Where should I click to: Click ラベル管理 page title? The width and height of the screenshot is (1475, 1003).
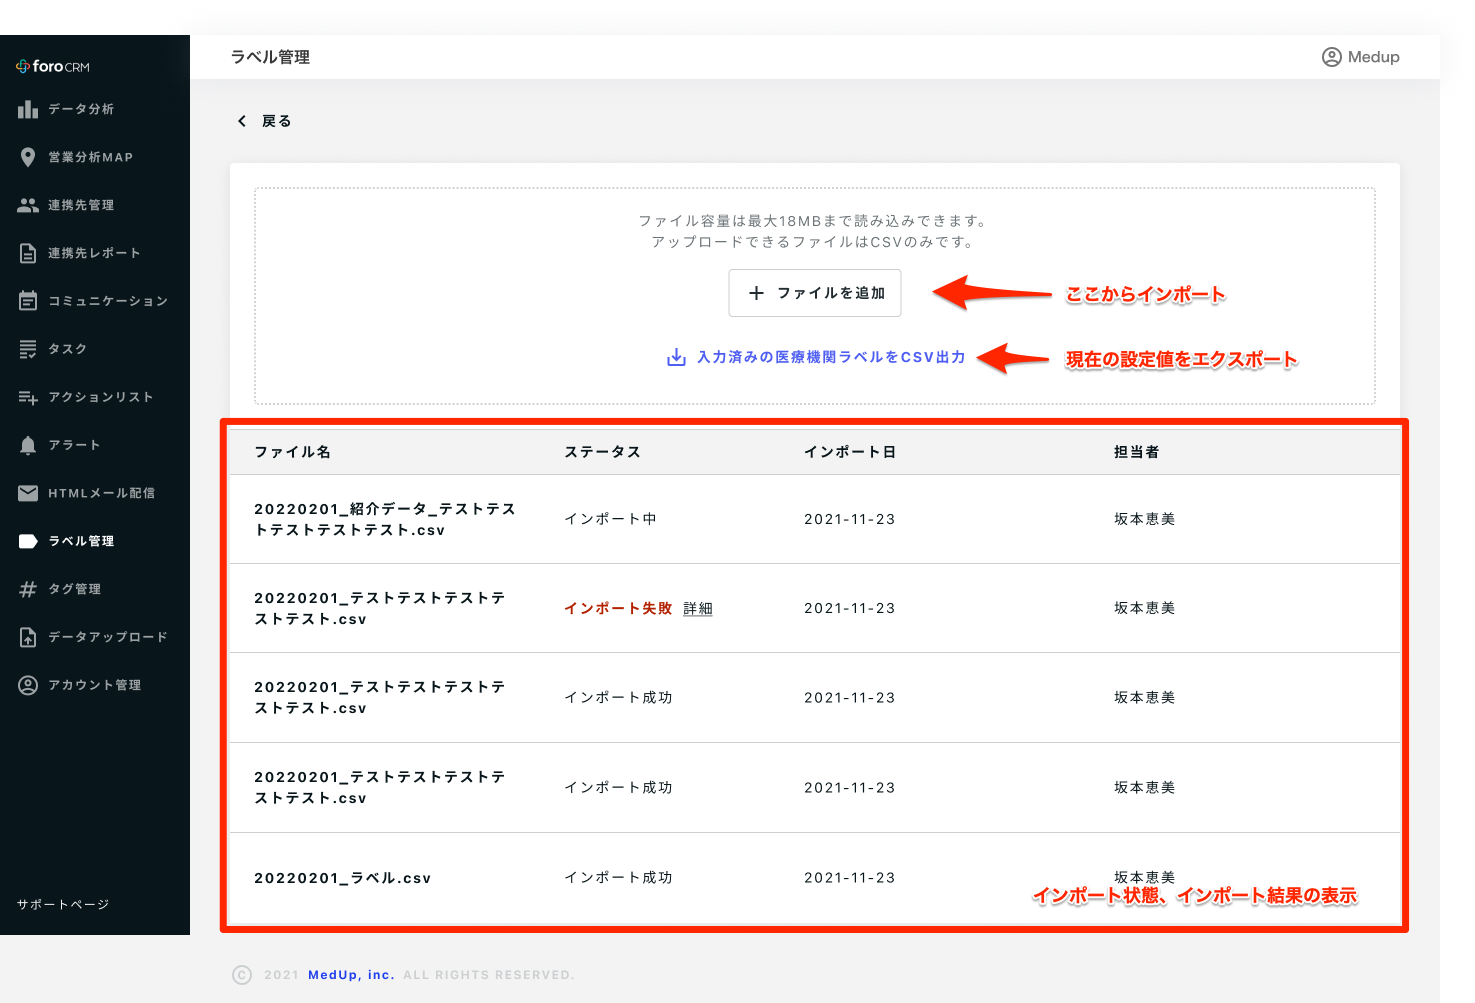tap(270, 57)
